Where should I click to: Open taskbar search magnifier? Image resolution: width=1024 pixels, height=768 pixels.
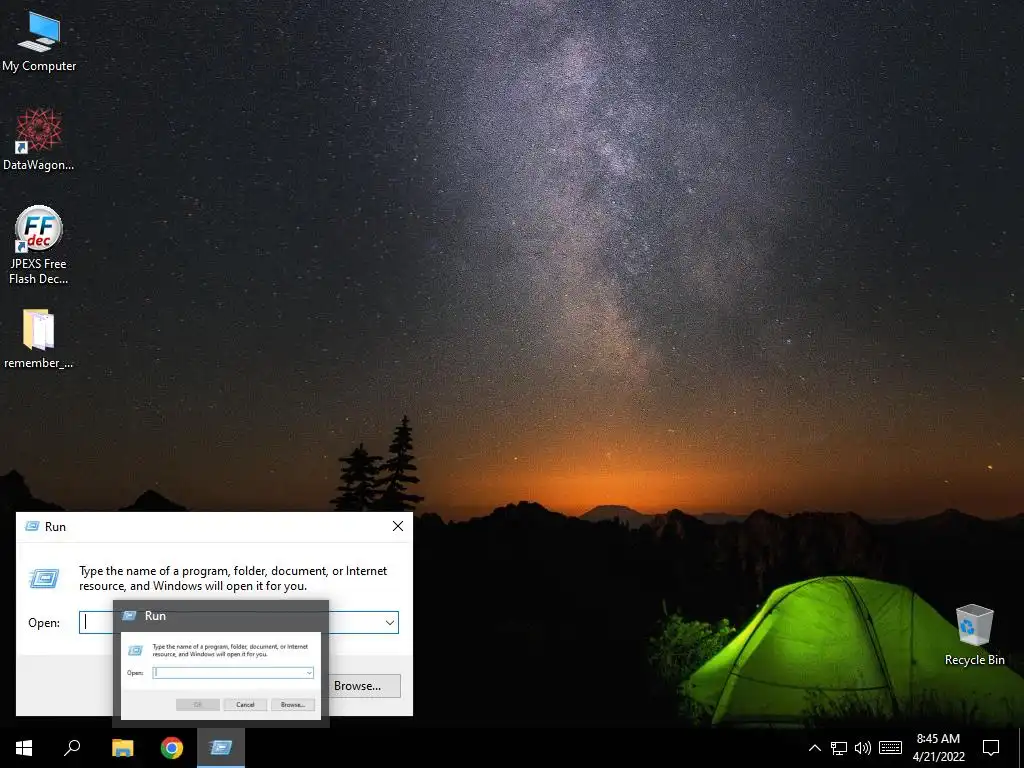click(72, 748)
